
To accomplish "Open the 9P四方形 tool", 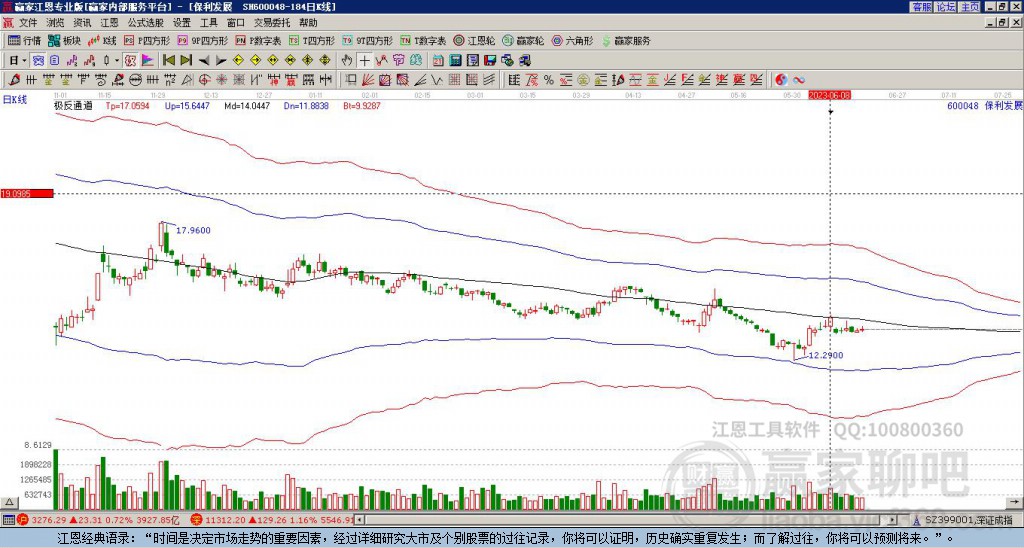I will click(x=203, y=40).
